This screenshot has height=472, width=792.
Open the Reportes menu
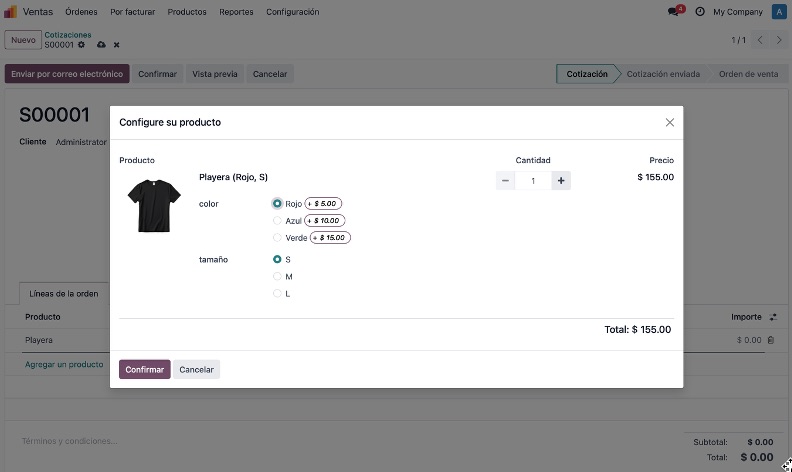click(x=236, y=12)
